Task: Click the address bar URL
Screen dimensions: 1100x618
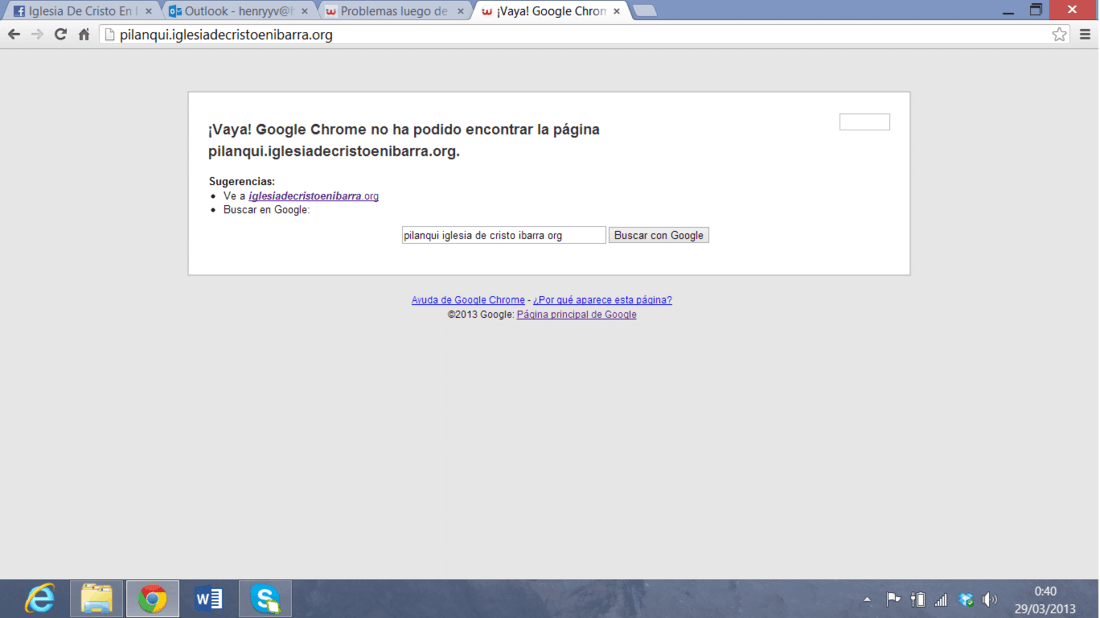Action: [x=226, y=34]
